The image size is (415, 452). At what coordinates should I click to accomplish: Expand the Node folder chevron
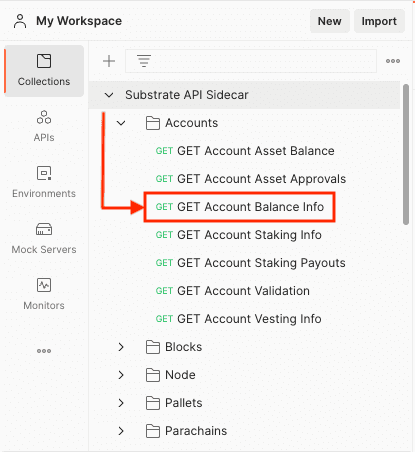click(x=121, y=375)
